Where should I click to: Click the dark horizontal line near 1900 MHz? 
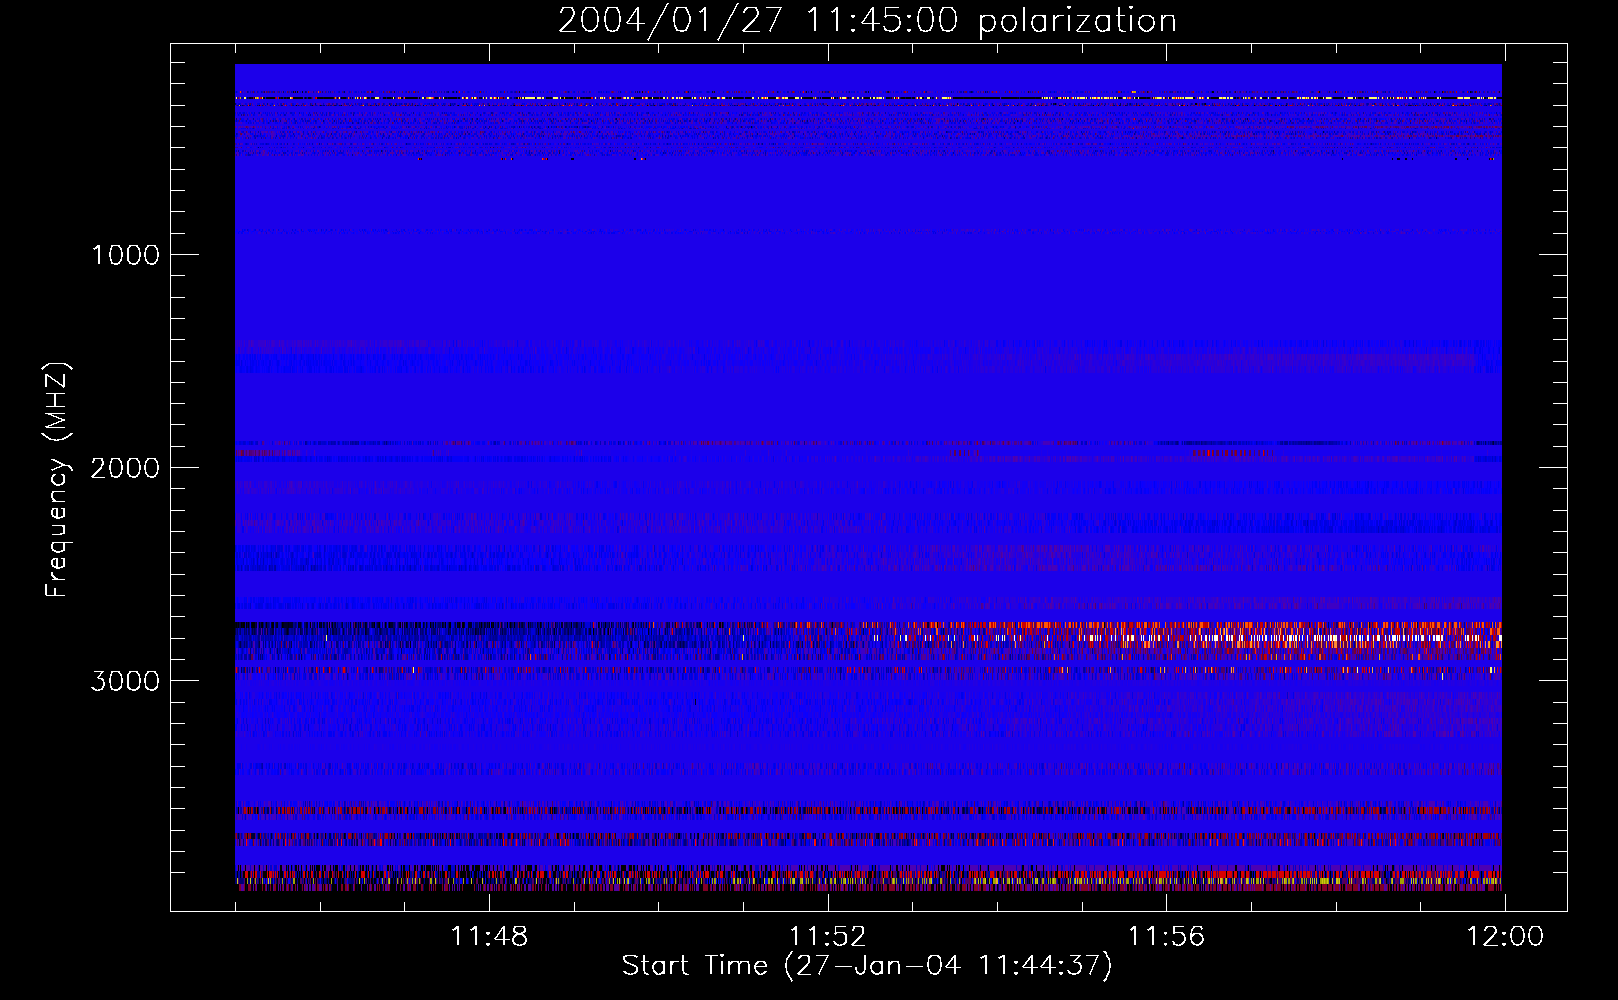click(x=868, y=443)
